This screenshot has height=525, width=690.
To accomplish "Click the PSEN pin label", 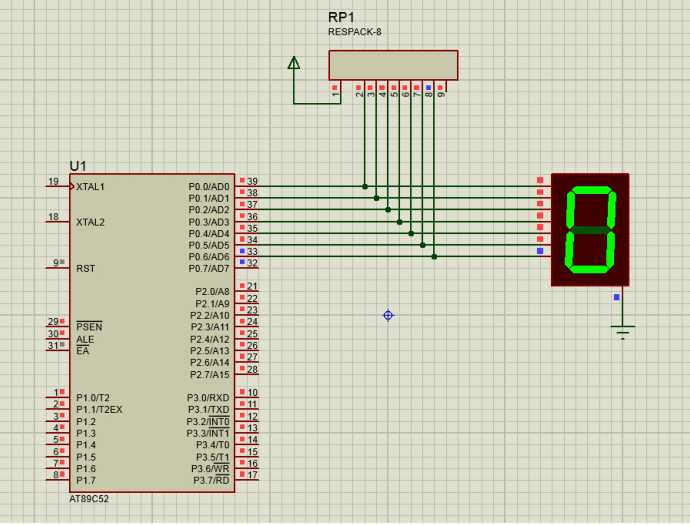I will pyautogui.click(x=89, y=327).
